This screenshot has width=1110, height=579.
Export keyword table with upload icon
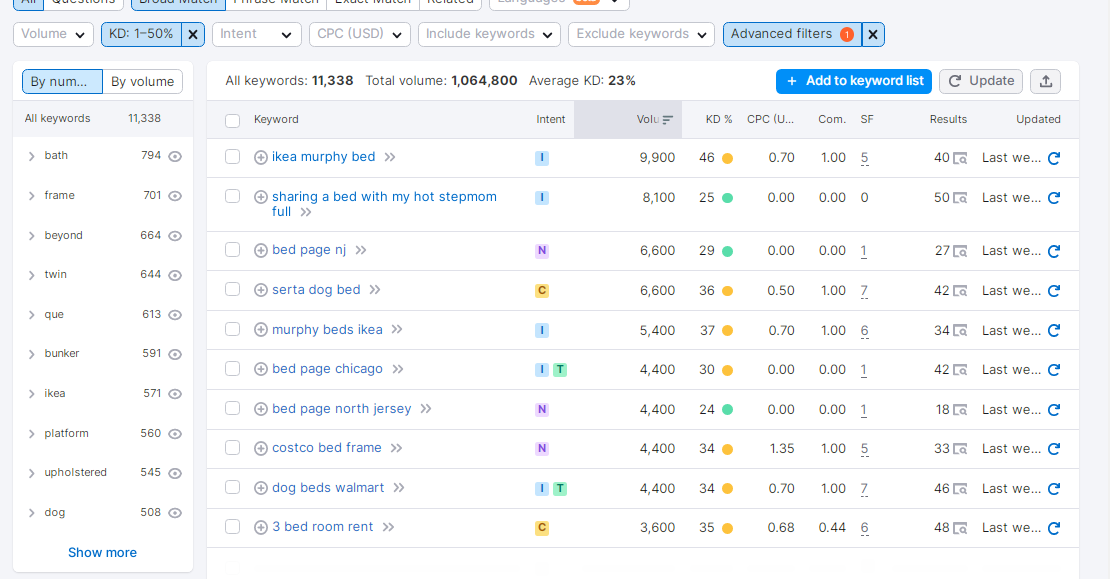[1046, 81]
